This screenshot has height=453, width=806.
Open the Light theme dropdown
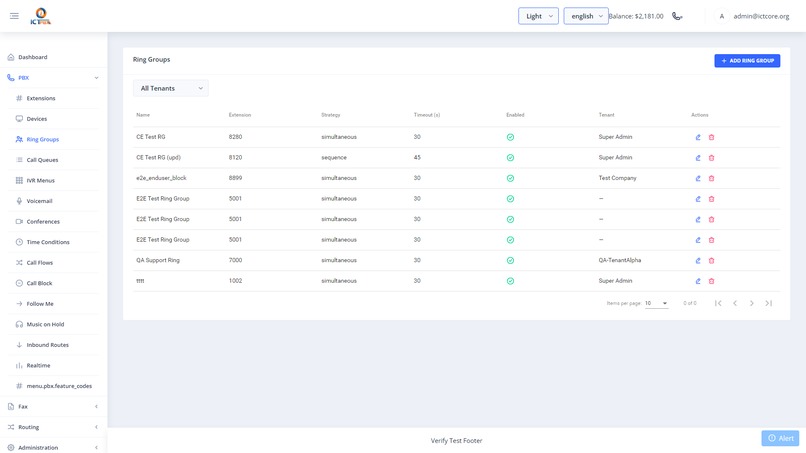coord(538,16)
